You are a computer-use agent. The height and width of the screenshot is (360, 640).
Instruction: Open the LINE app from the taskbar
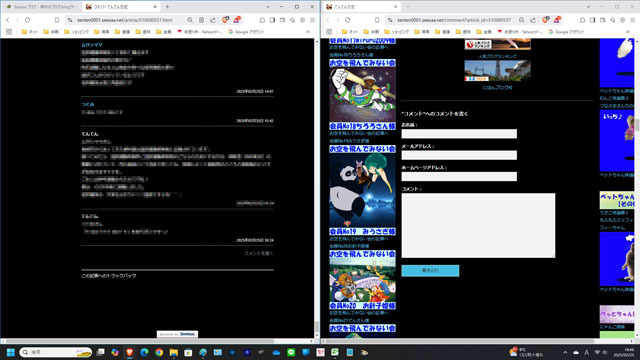pos(291,352)
